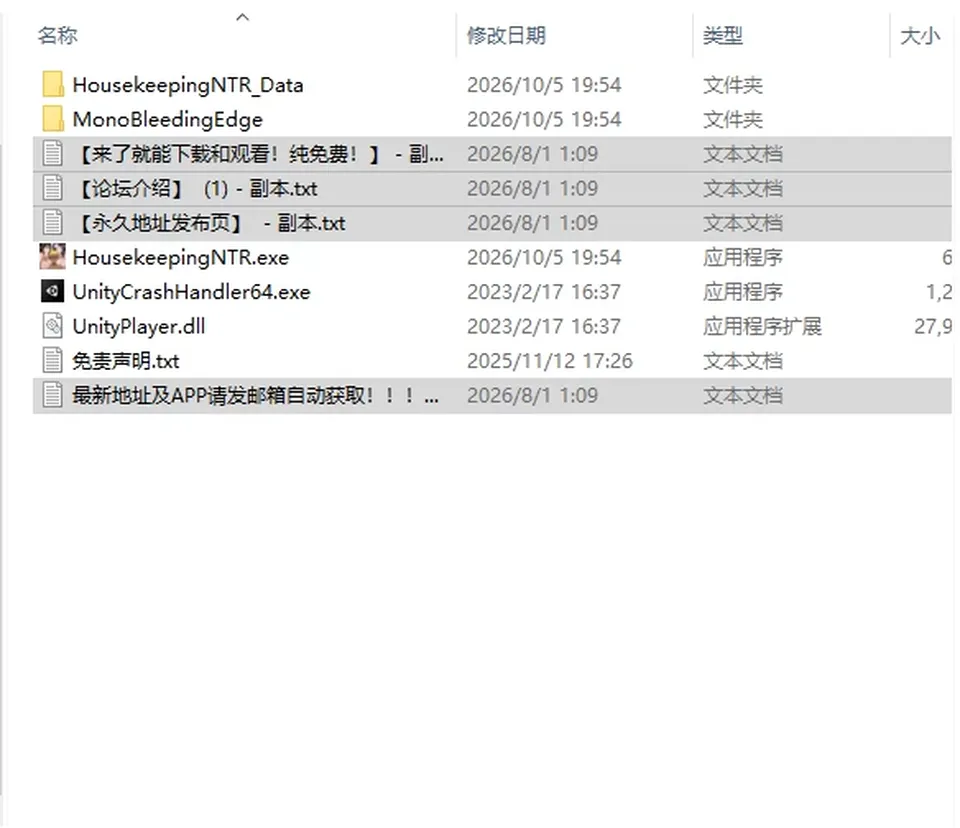
Task: Select the file 最新地址及APP请发邮箱自动获取
Action: tap(255, 395)
